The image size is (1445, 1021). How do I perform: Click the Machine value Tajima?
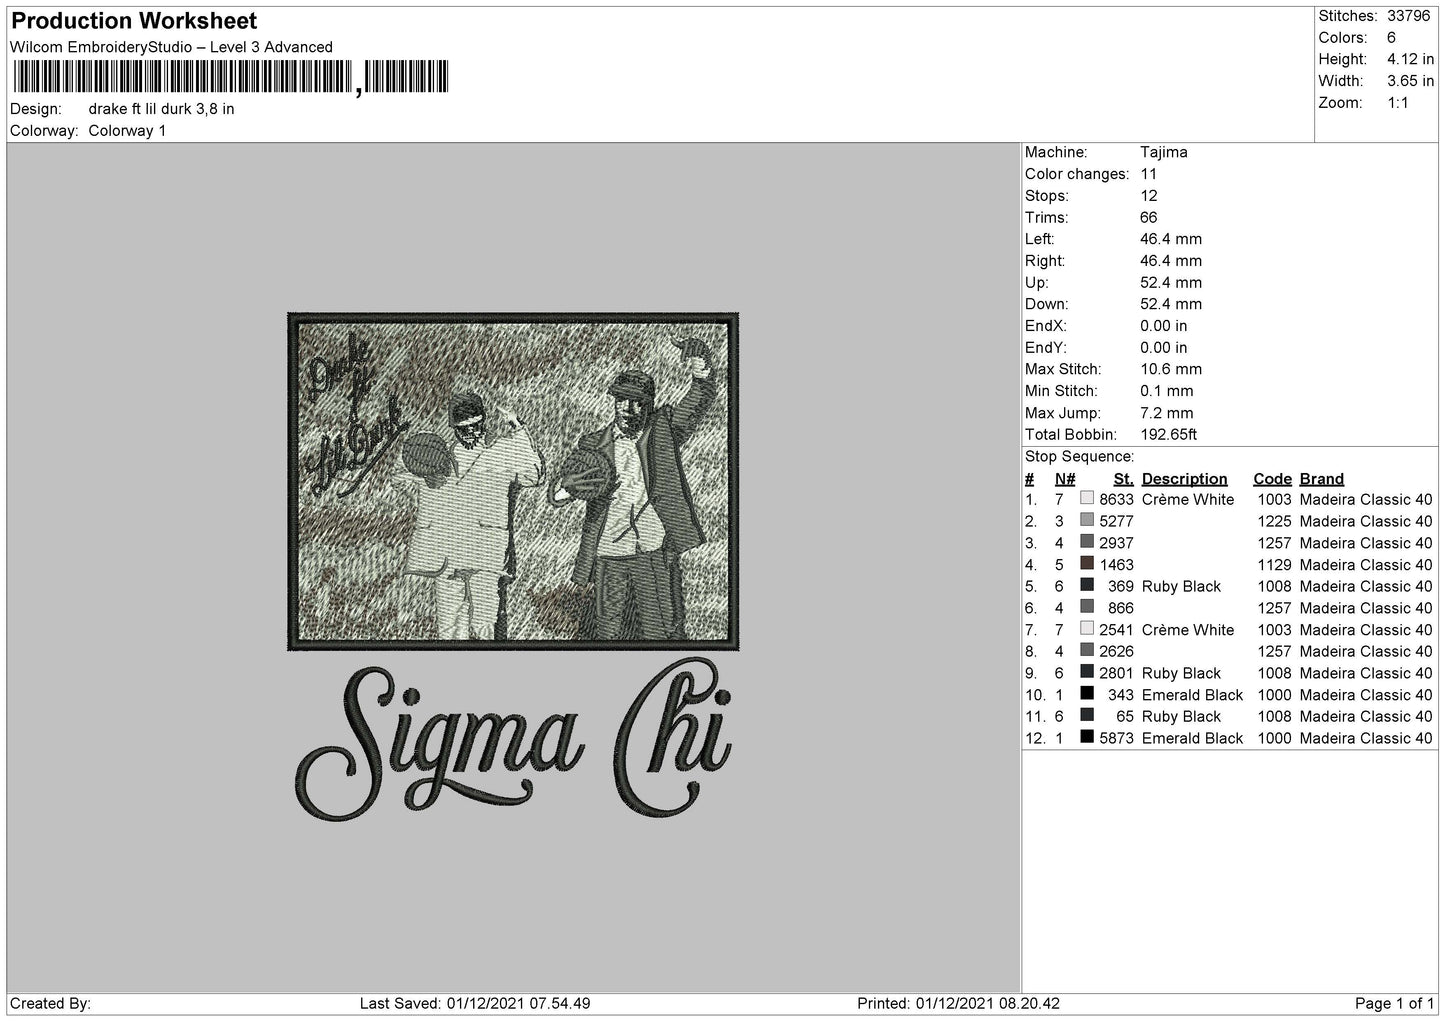tap(1164, 152)
